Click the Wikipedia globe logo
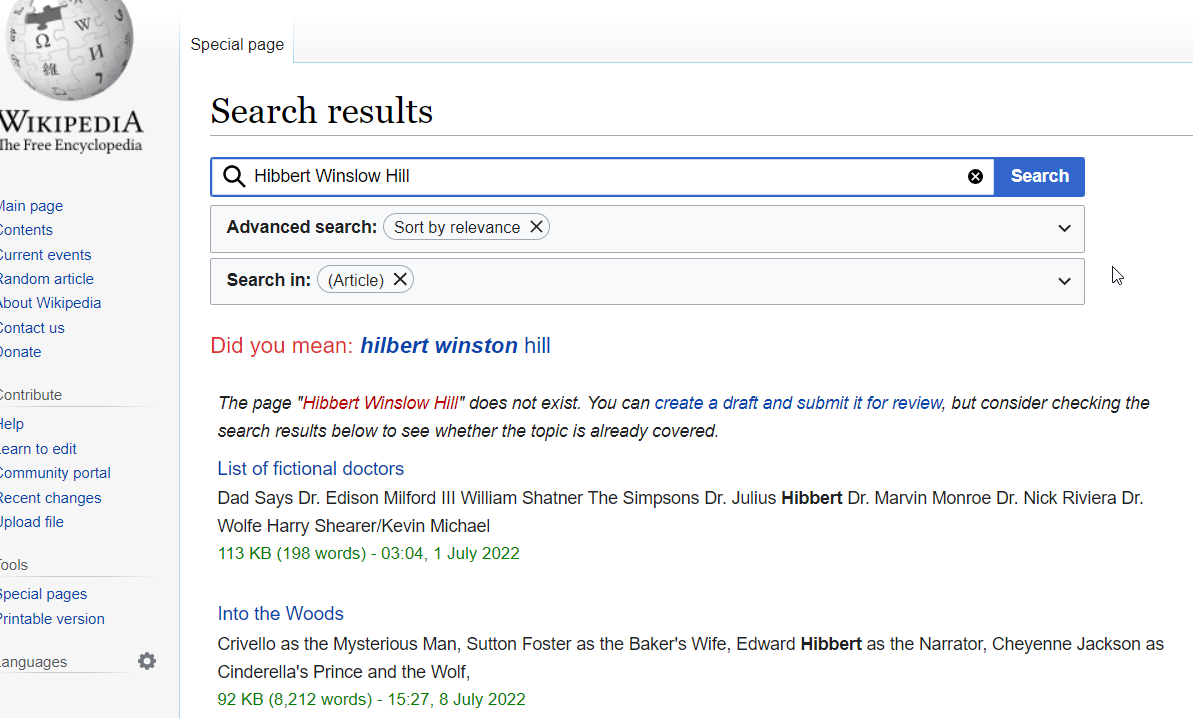 coord(68,49)
